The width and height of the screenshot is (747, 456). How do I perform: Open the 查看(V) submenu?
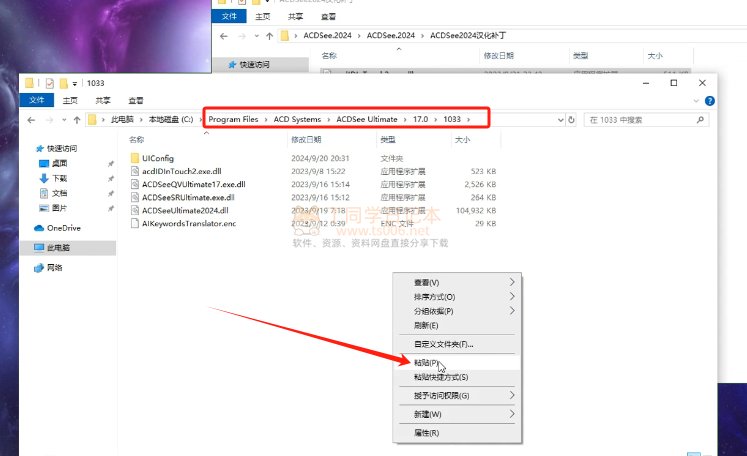tap(457, 283)
